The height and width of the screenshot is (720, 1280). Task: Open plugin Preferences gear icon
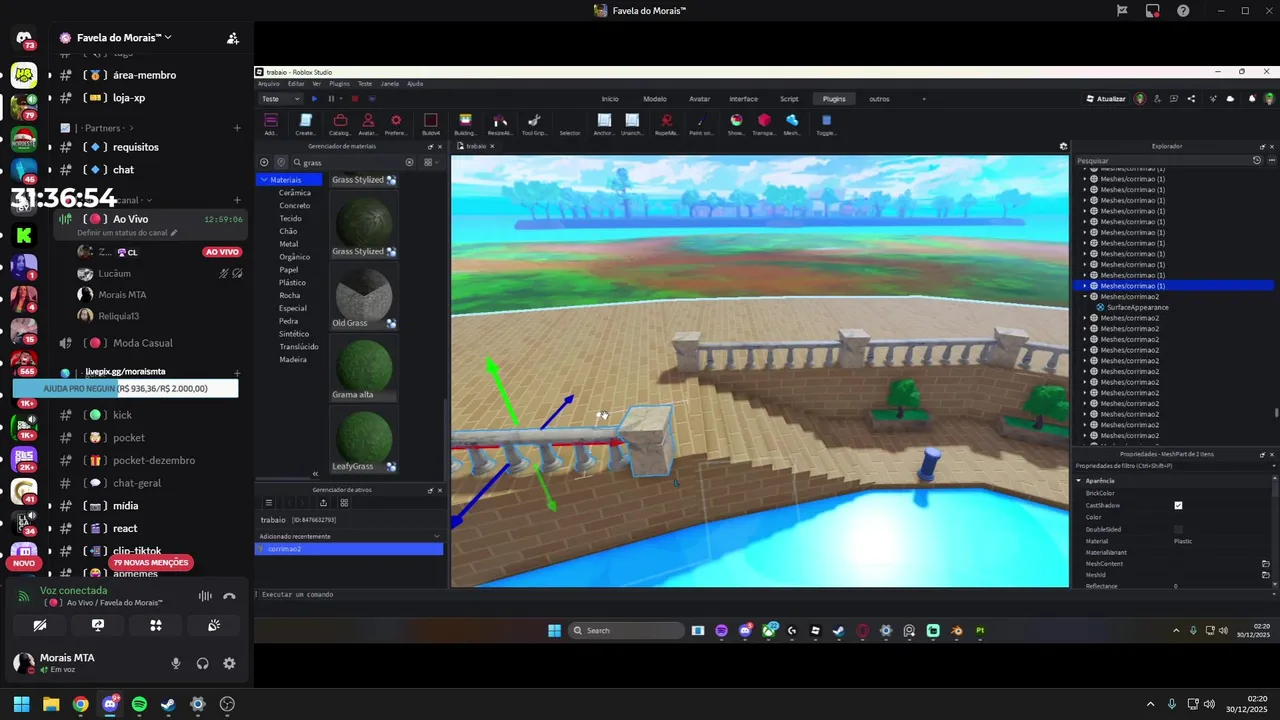(x=396, y=121)
